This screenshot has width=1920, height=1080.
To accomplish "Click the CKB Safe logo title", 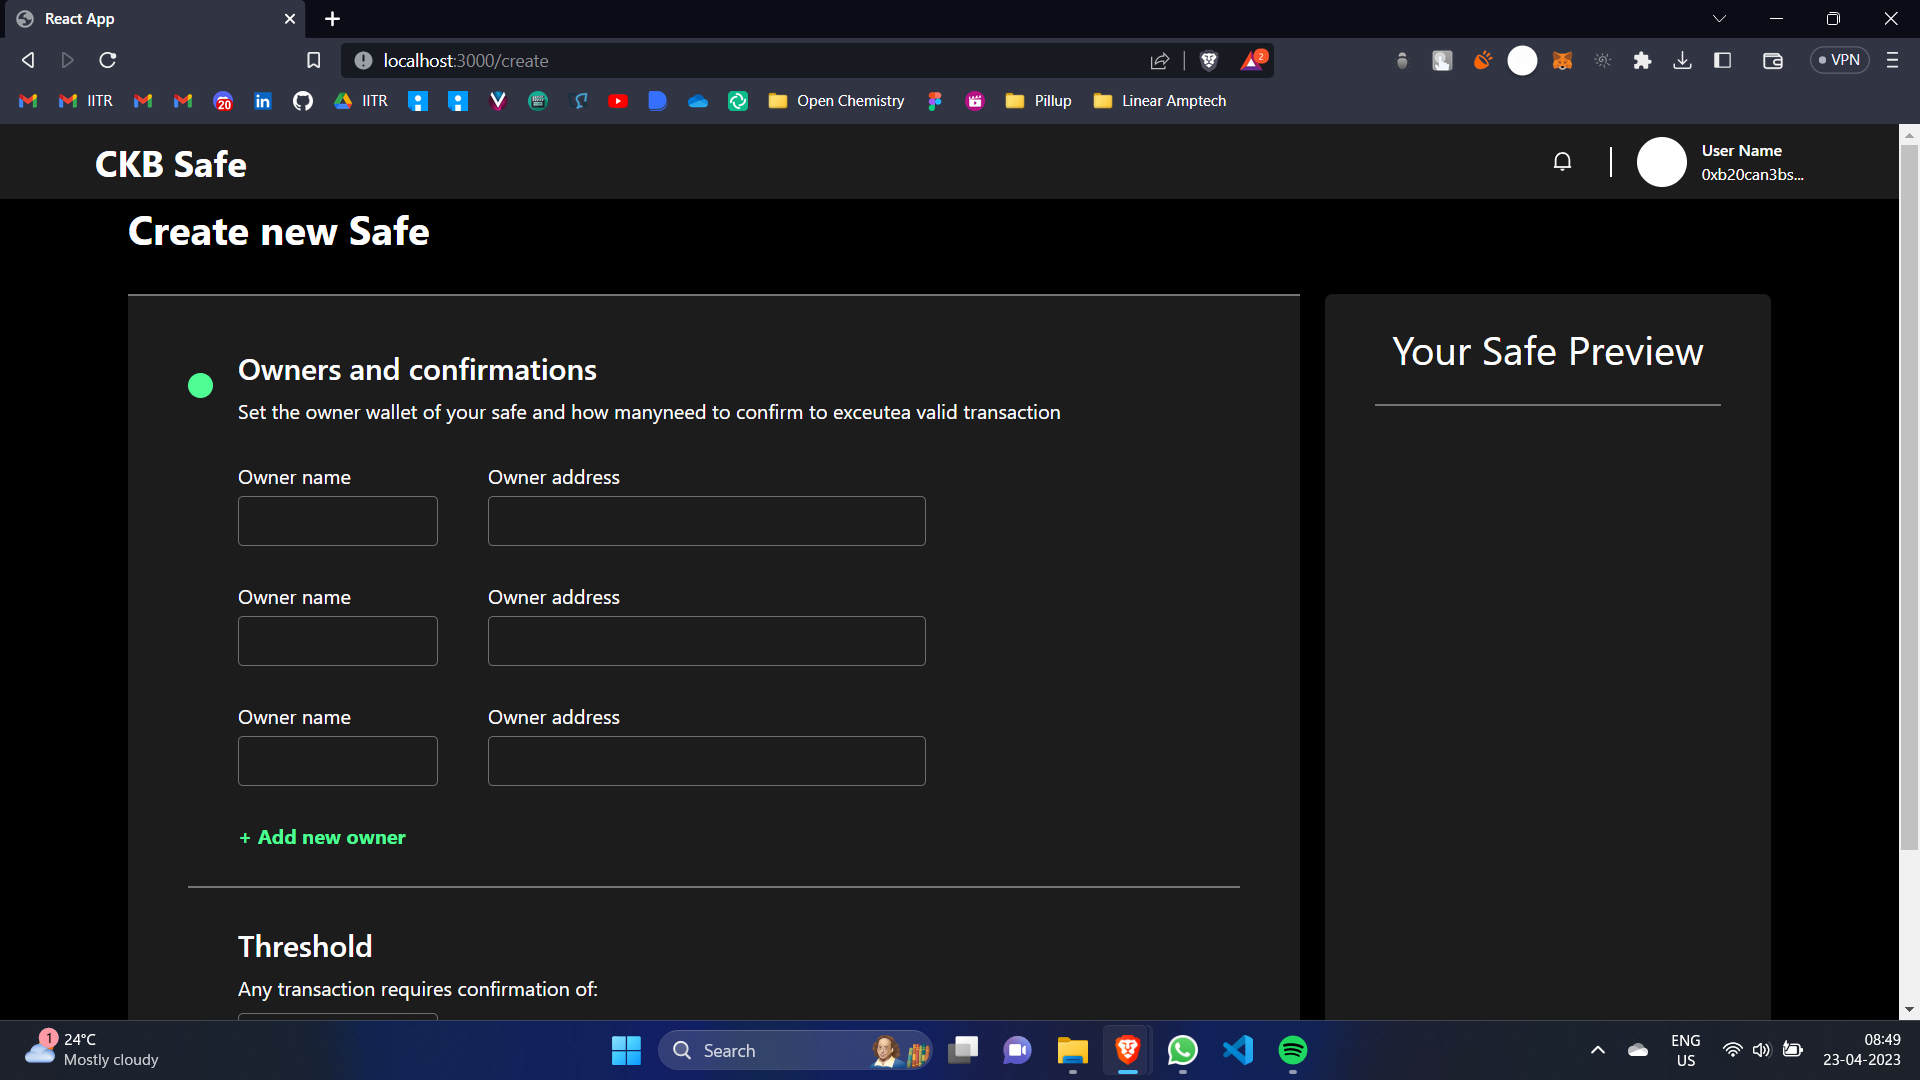I will coord(171,164).
